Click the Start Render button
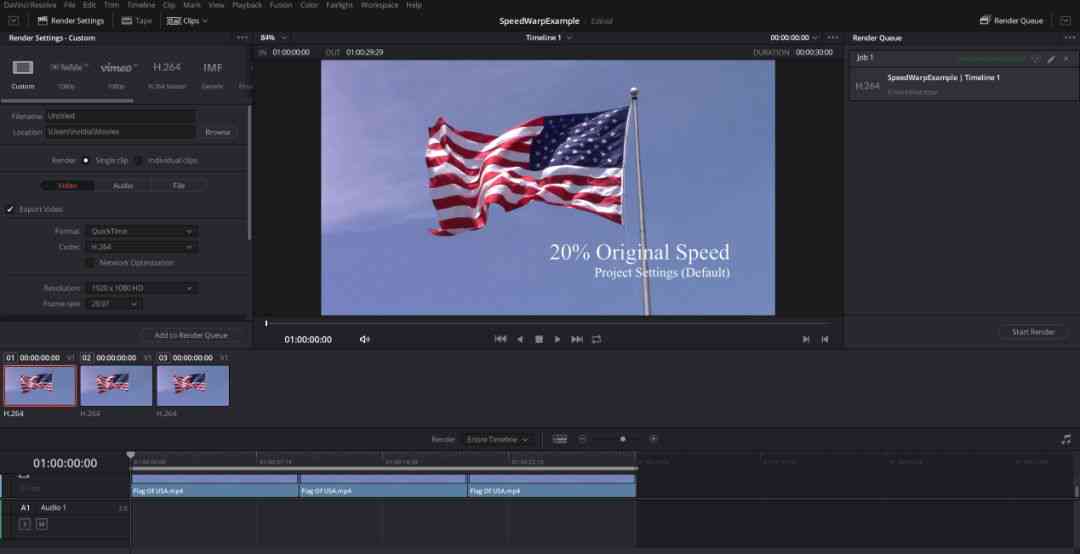The height and width of the screenshot is (554, 1080). (1032, 332)
